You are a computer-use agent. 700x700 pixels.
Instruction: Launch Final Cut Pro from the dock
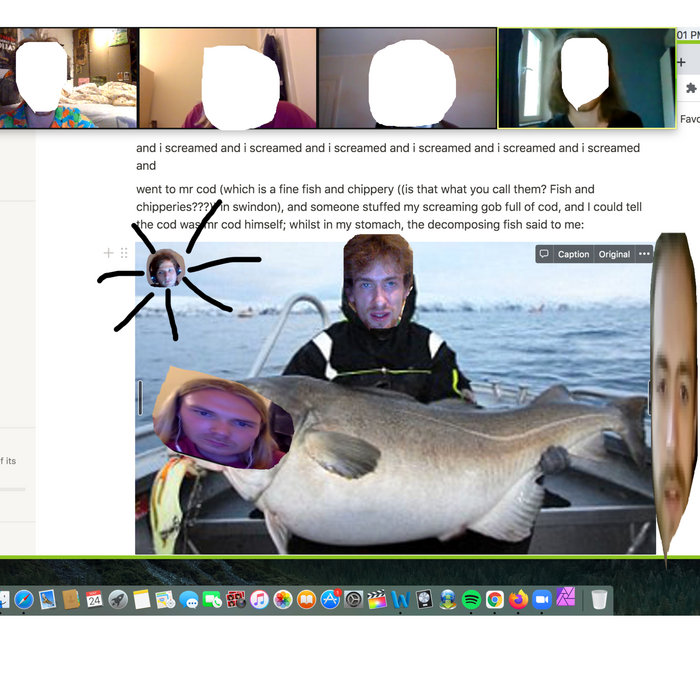(377, 600)
